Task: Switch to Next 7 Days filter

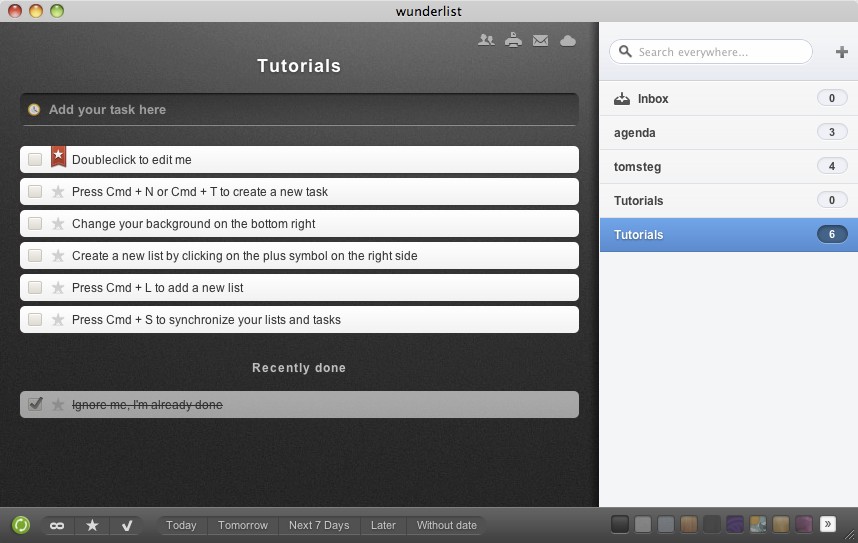Action: [319, 525]
